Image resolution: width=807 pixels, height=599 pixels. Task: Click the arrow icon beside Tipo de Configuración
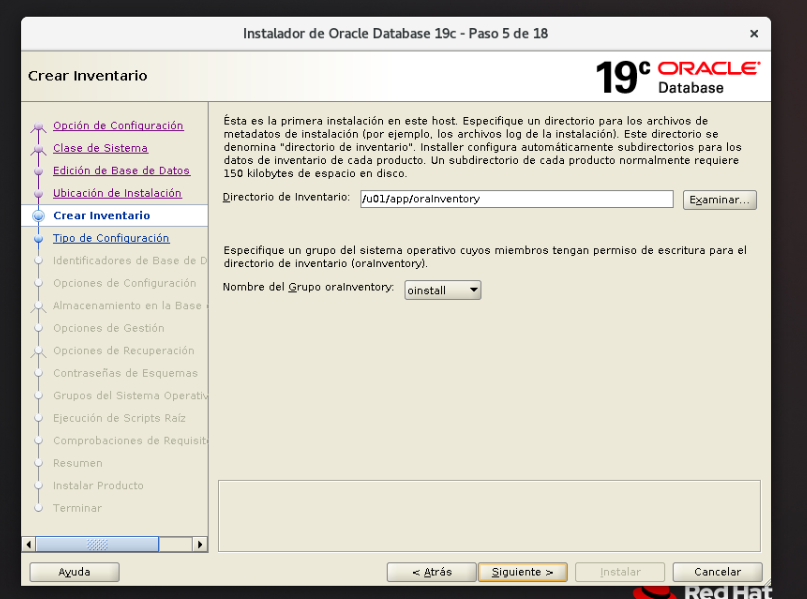(x=39, y=238)
